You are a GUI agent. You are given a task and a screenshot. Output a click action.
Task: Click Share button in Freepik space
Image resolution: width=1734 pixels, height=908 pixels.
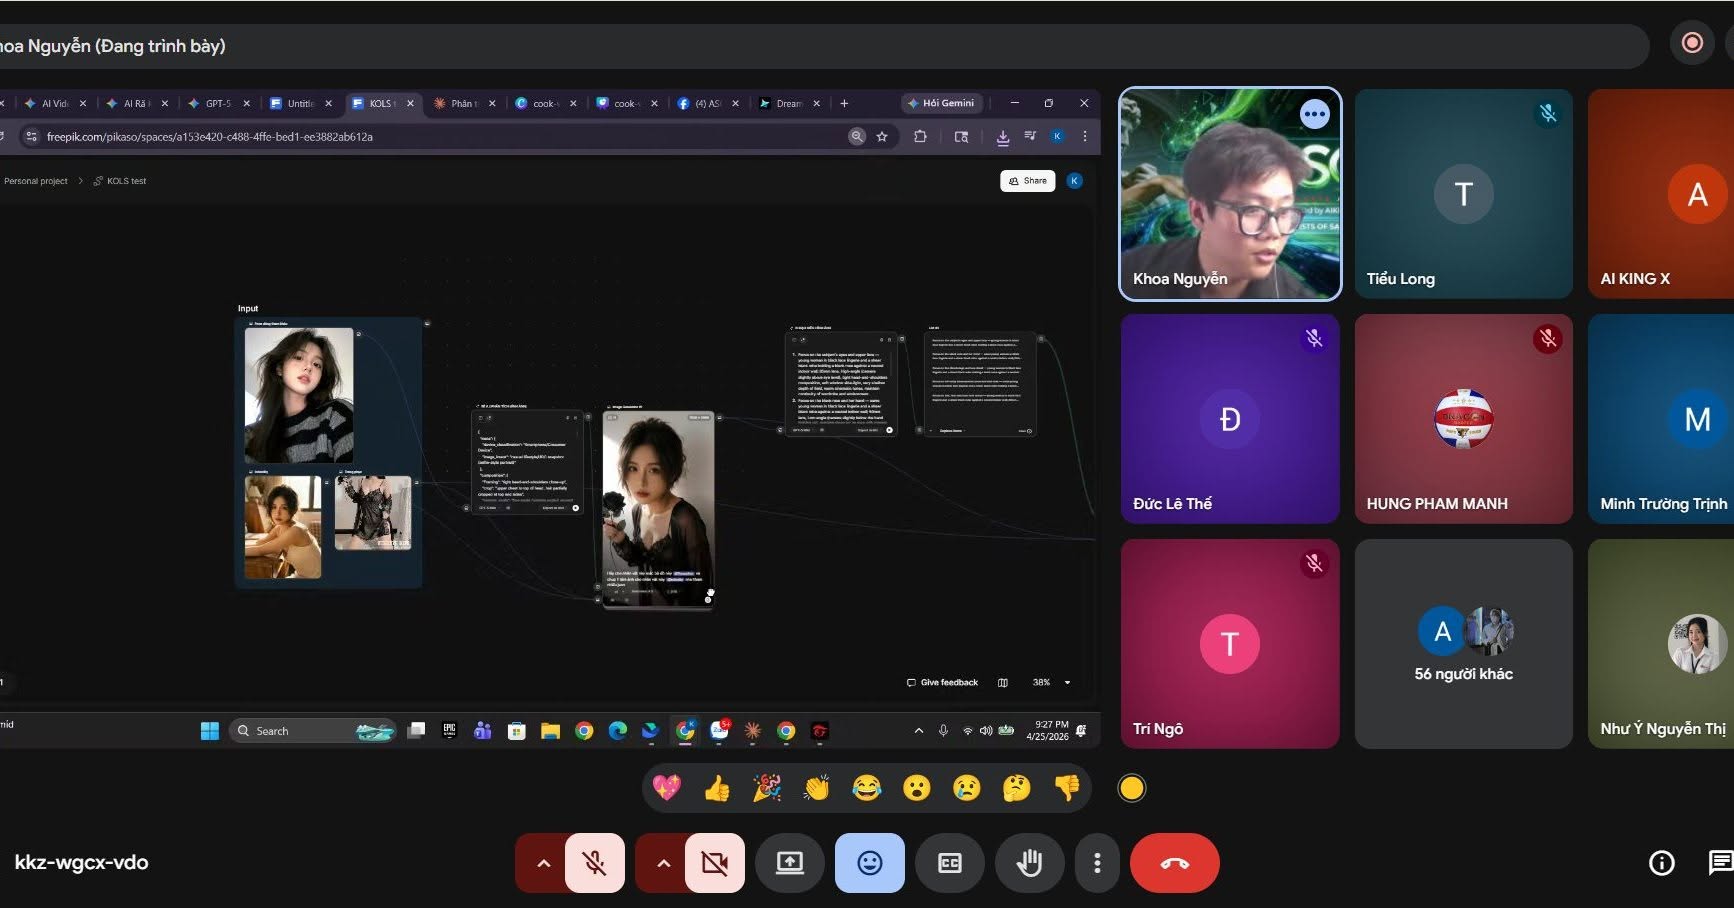pos(1028,181)
